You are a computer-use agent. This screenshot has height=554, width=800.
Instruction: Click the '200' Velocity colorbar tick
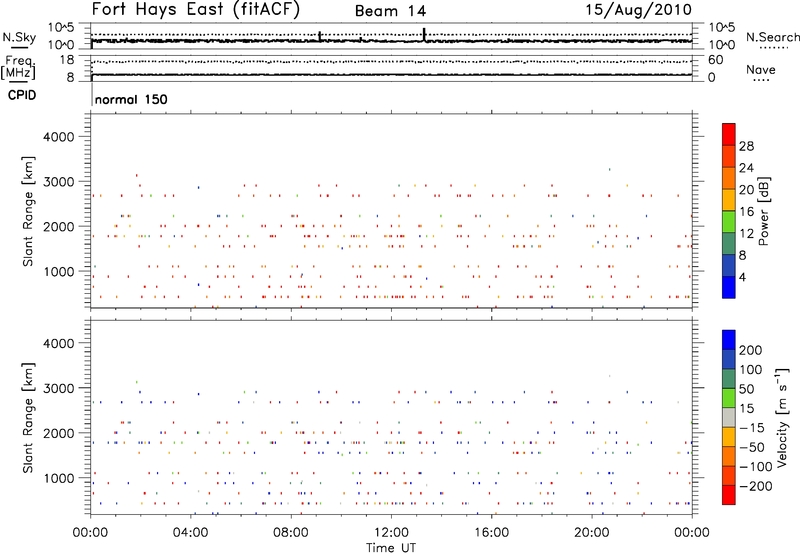751,350
